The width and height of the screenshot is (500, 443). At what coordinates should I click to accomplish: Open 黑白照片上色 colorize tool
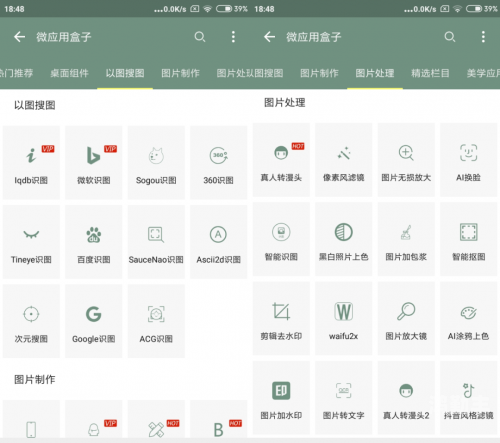tap(344, 239)
